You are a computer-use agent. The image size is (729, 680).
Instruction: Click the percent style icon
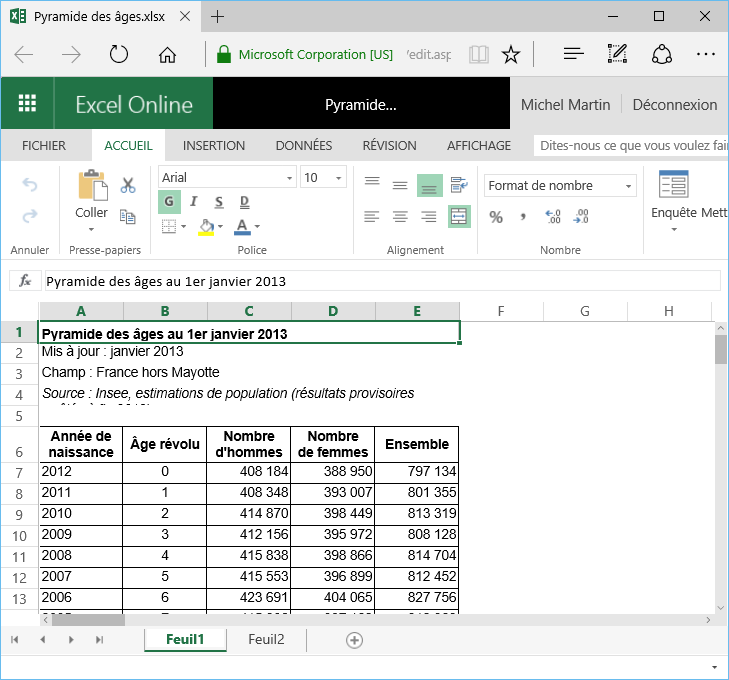tap(496, 217)
